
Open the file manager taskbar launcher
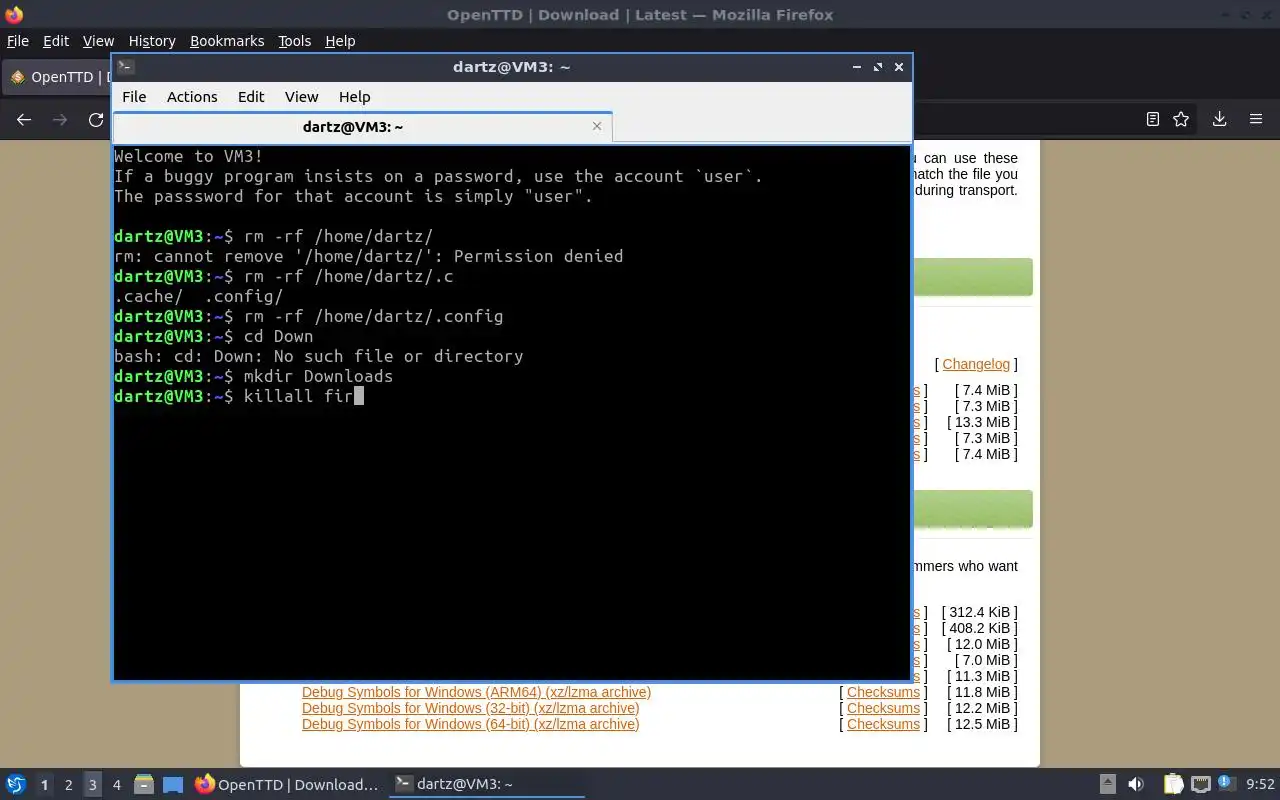coord(144,784)
